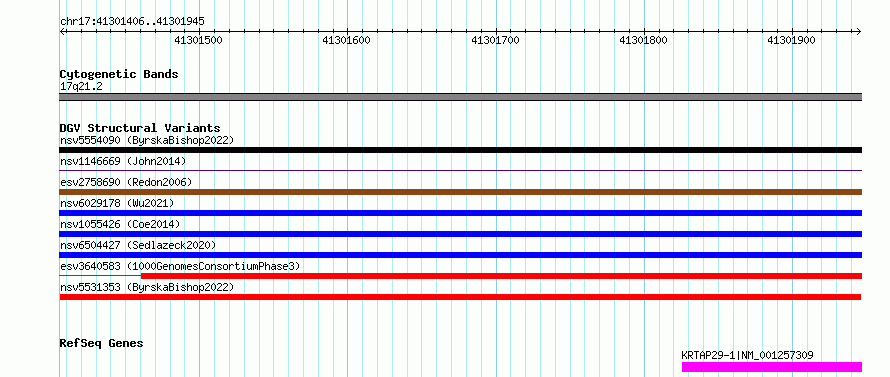Open variant label nsv6029178 (Wu2021)
Viewport: 890px width, 377px height.
tap(117, 203)
